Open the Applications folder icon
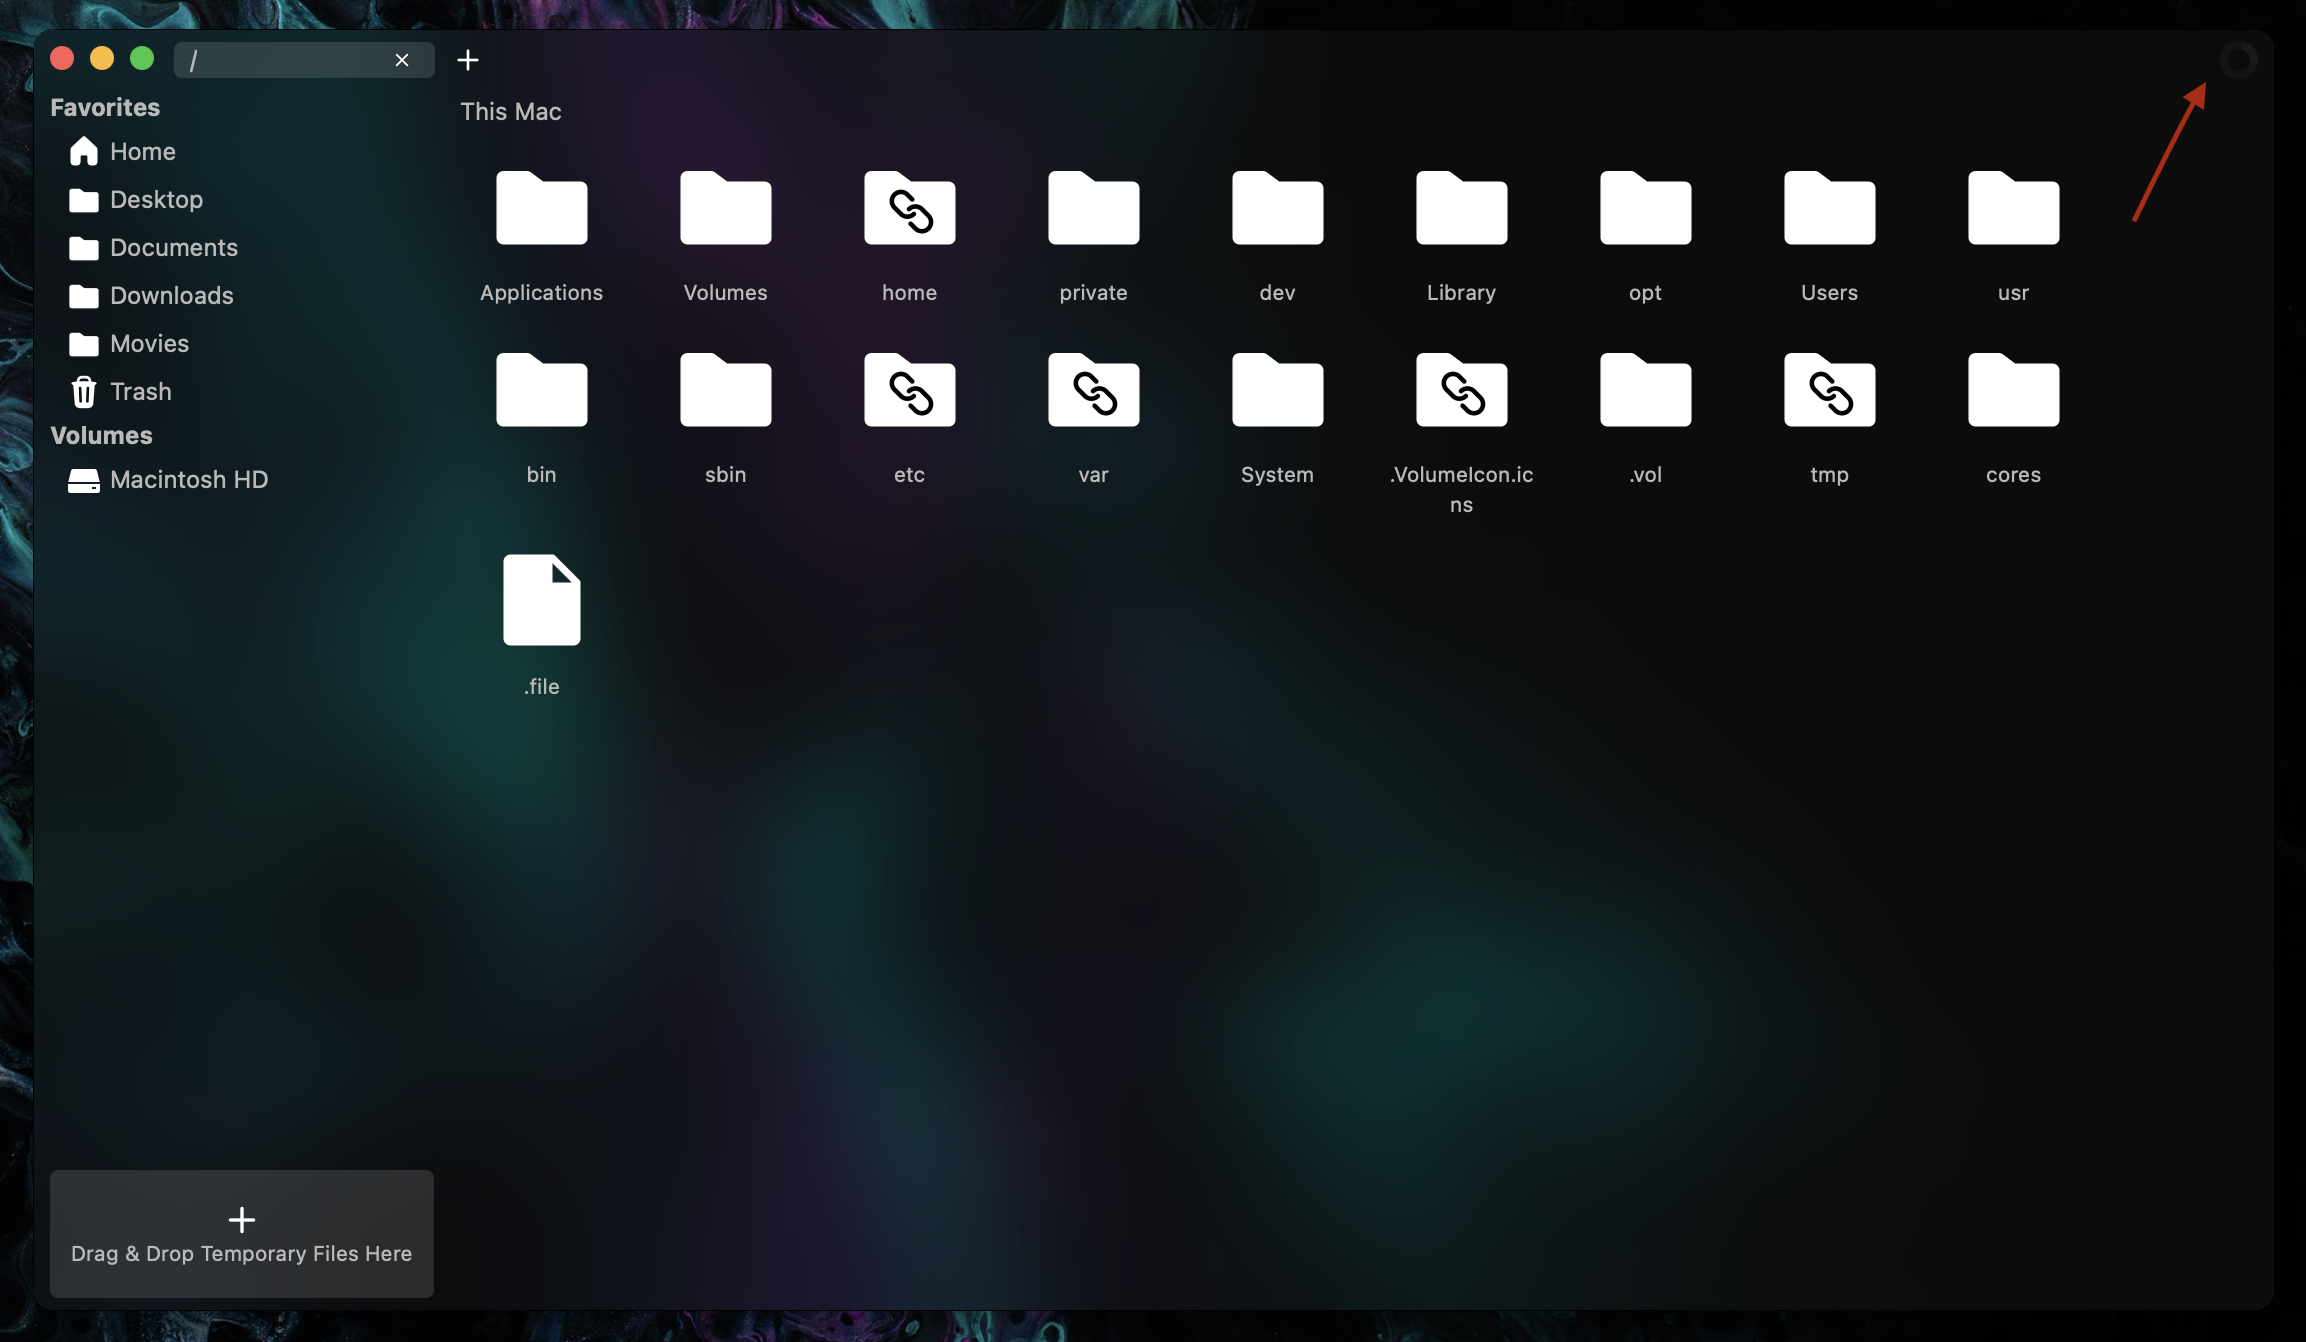2306x1342 pixels. click(x=541, y=209)
